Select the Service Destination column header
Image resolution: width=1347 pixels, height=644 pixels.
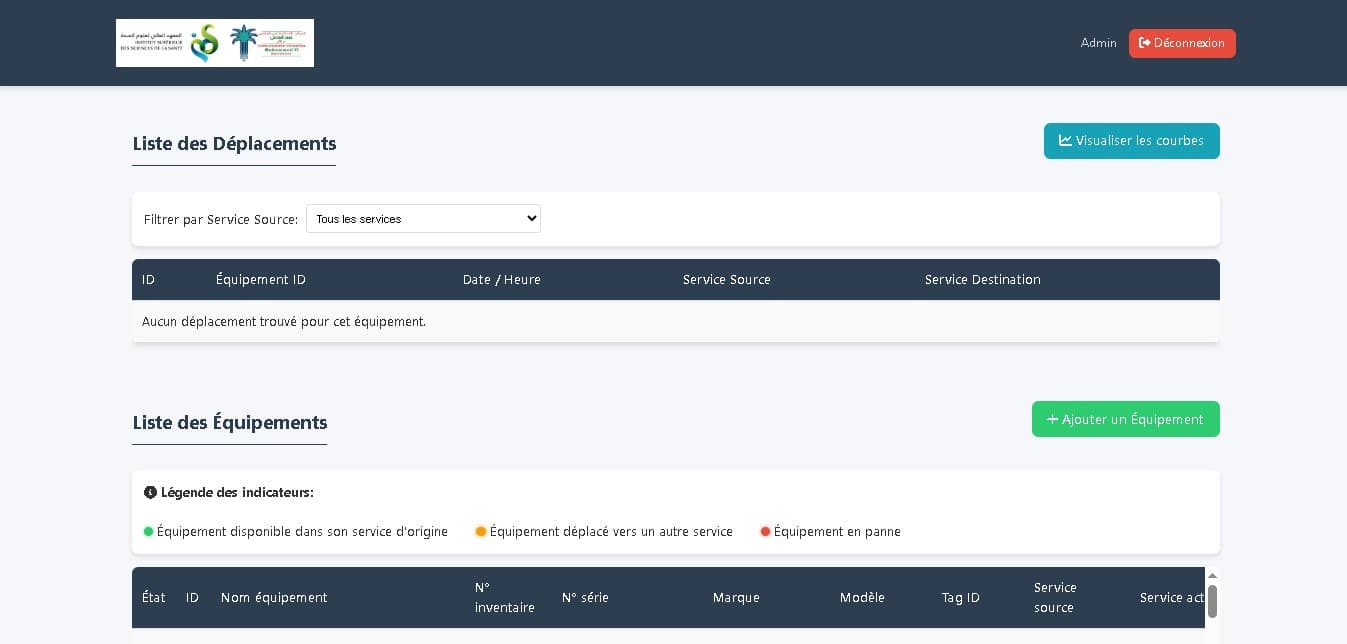[x=982, y=280]
